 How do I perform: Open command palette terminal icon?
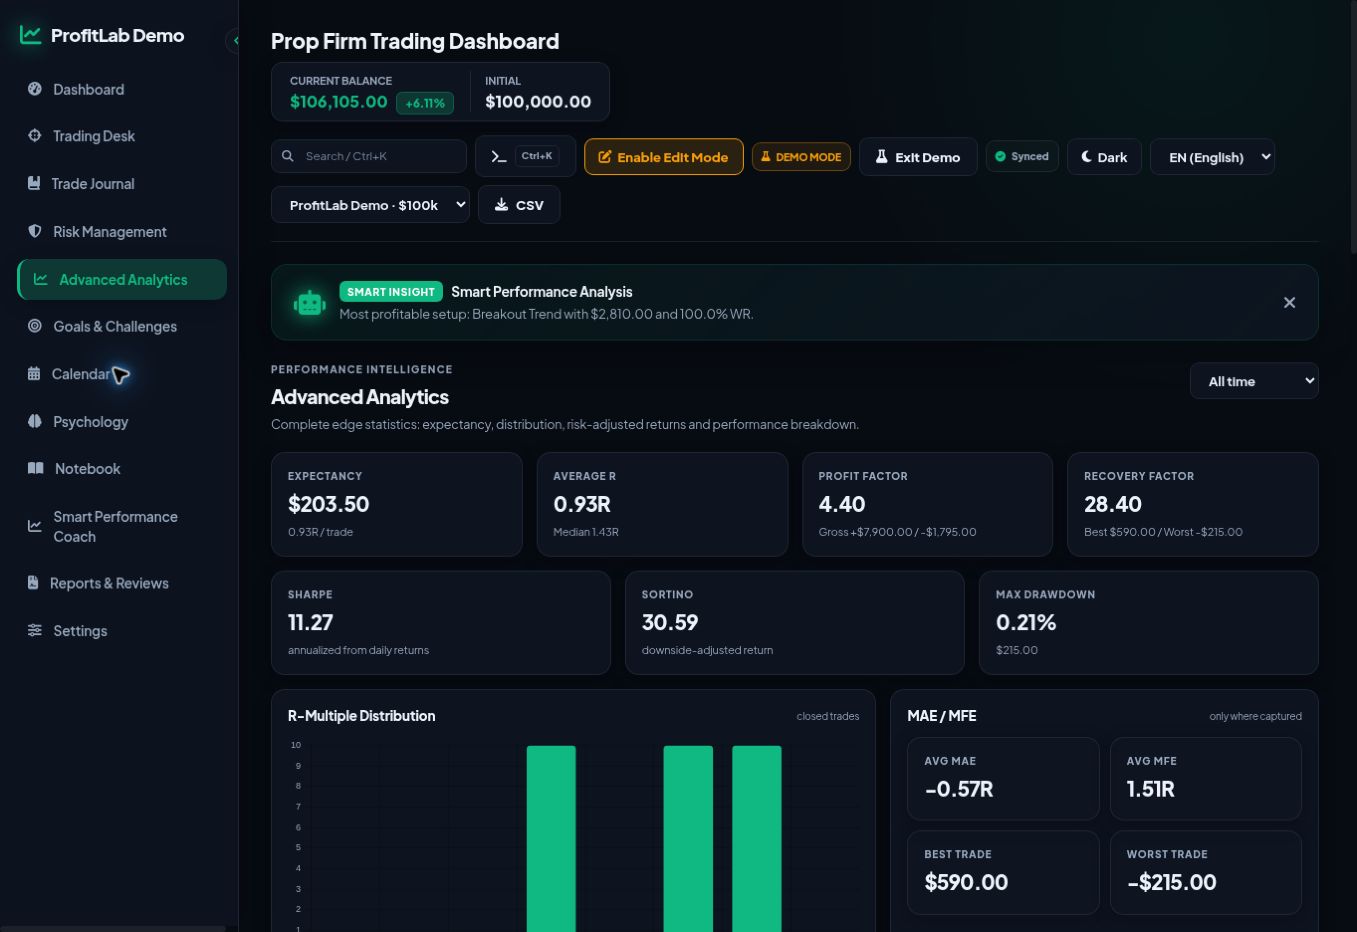[x=499, y=156]
